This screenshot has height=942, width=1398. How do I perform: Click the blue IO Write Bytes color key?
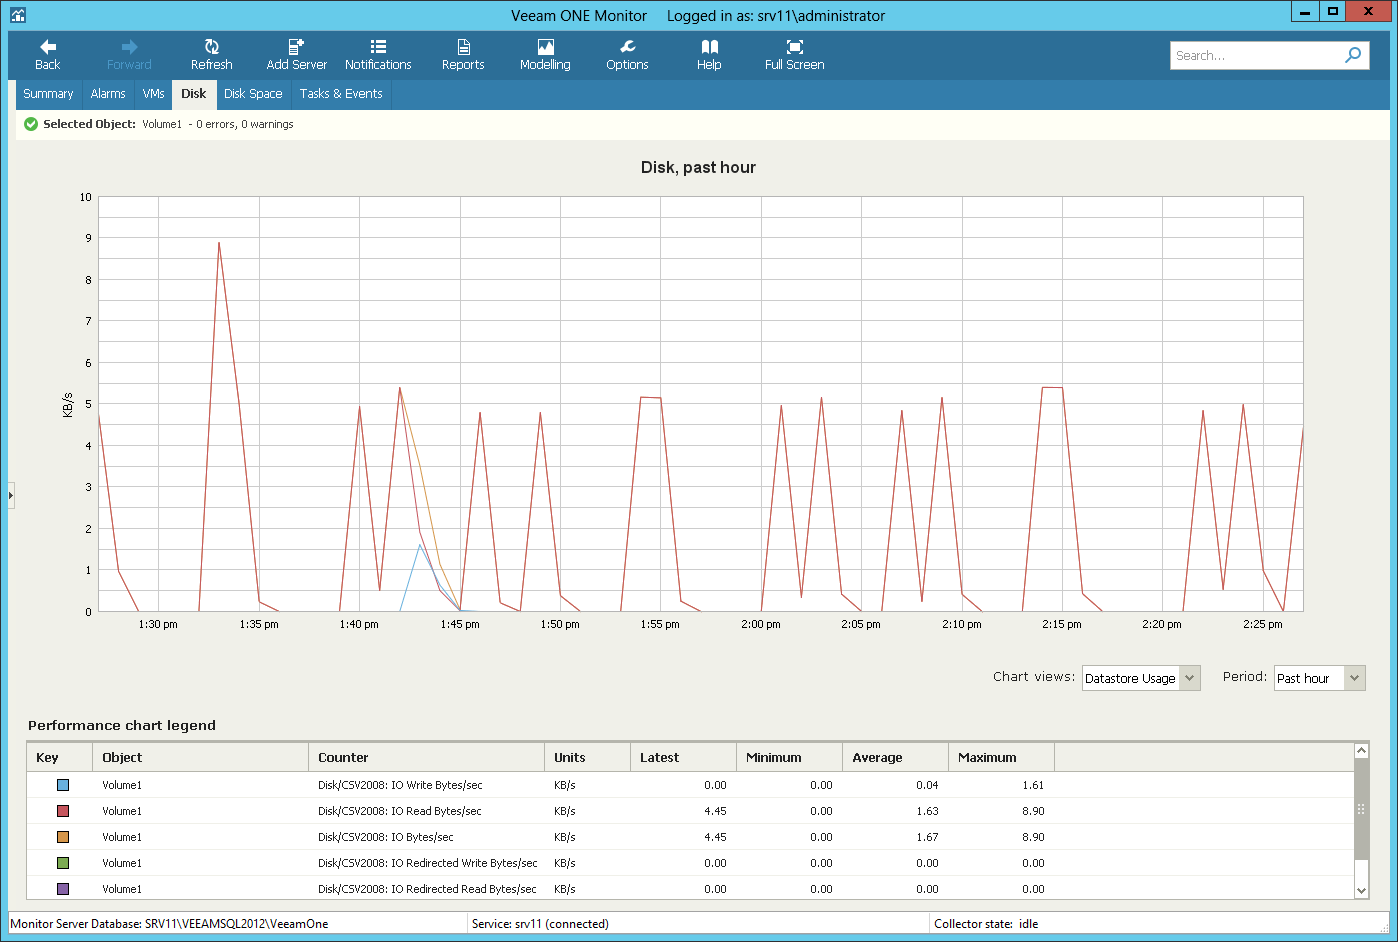[63, 785]
